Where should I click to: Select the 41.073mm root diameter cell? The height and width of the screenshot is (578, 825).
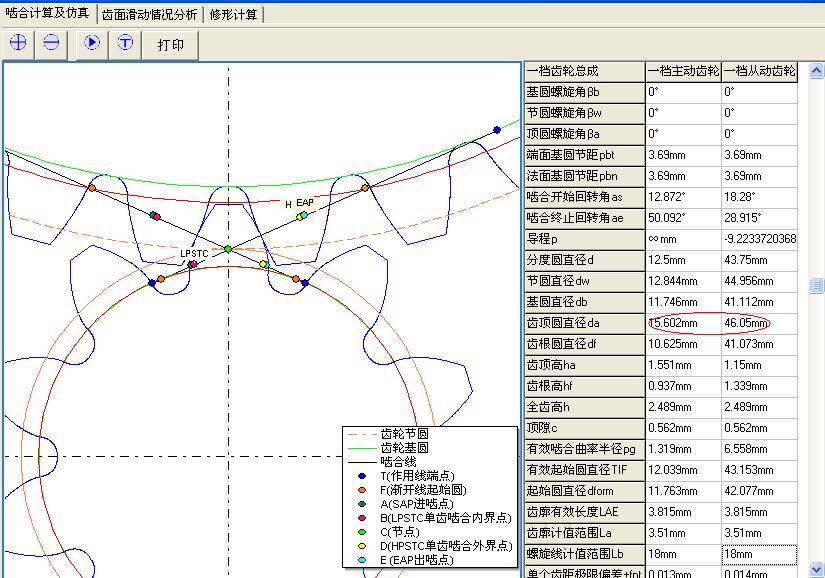click(x=759, y=344)
